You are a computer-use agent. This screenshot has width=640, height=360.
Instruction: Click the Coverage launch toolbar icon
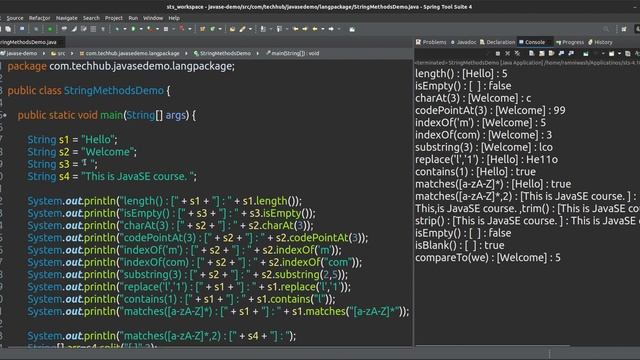pyautogui.click(x=150, y=29)
